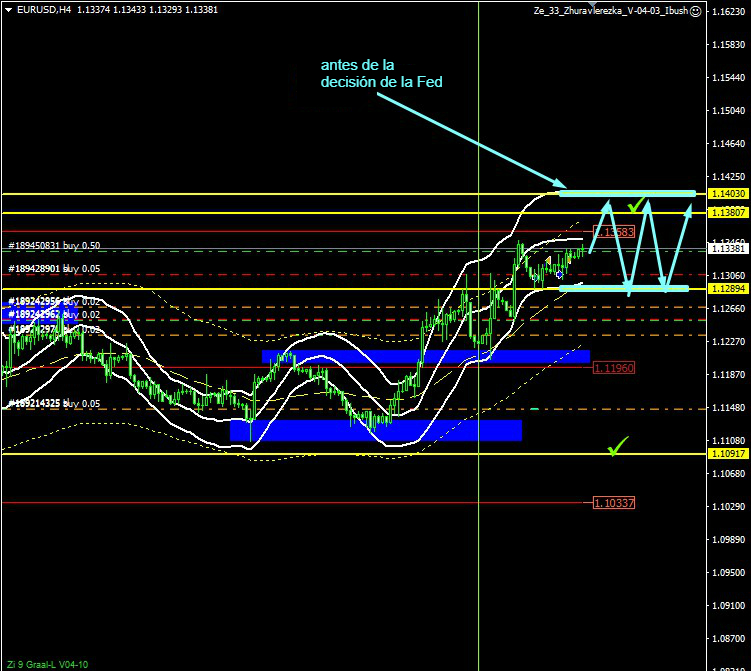The height and width of the screenshot is (671, 751).
Task: Click the blue diamond marker on the candles
Action: [x=559, y=272]
